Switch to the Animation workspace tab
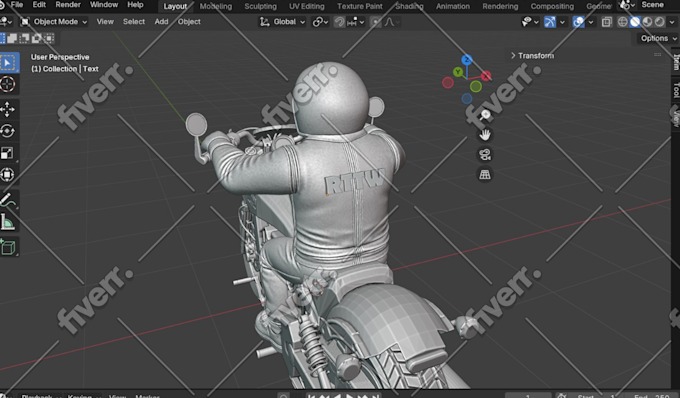This screenshot has width=680, height=398. [x=453, y=7]
